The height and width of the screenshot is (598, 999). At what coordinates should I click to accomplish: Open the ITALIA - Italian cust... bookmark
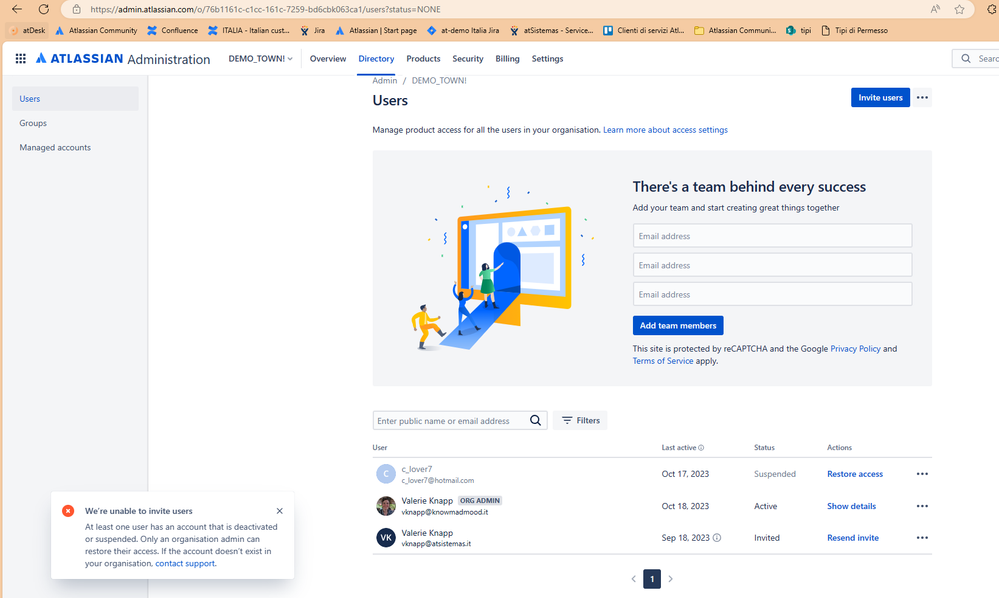(249, 31)
